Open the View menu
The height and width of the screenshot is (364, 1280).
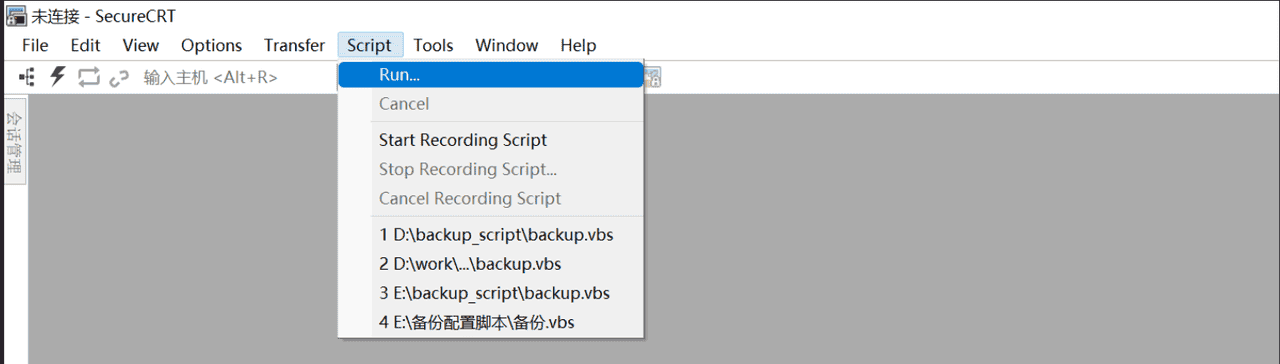coord(141,45)
